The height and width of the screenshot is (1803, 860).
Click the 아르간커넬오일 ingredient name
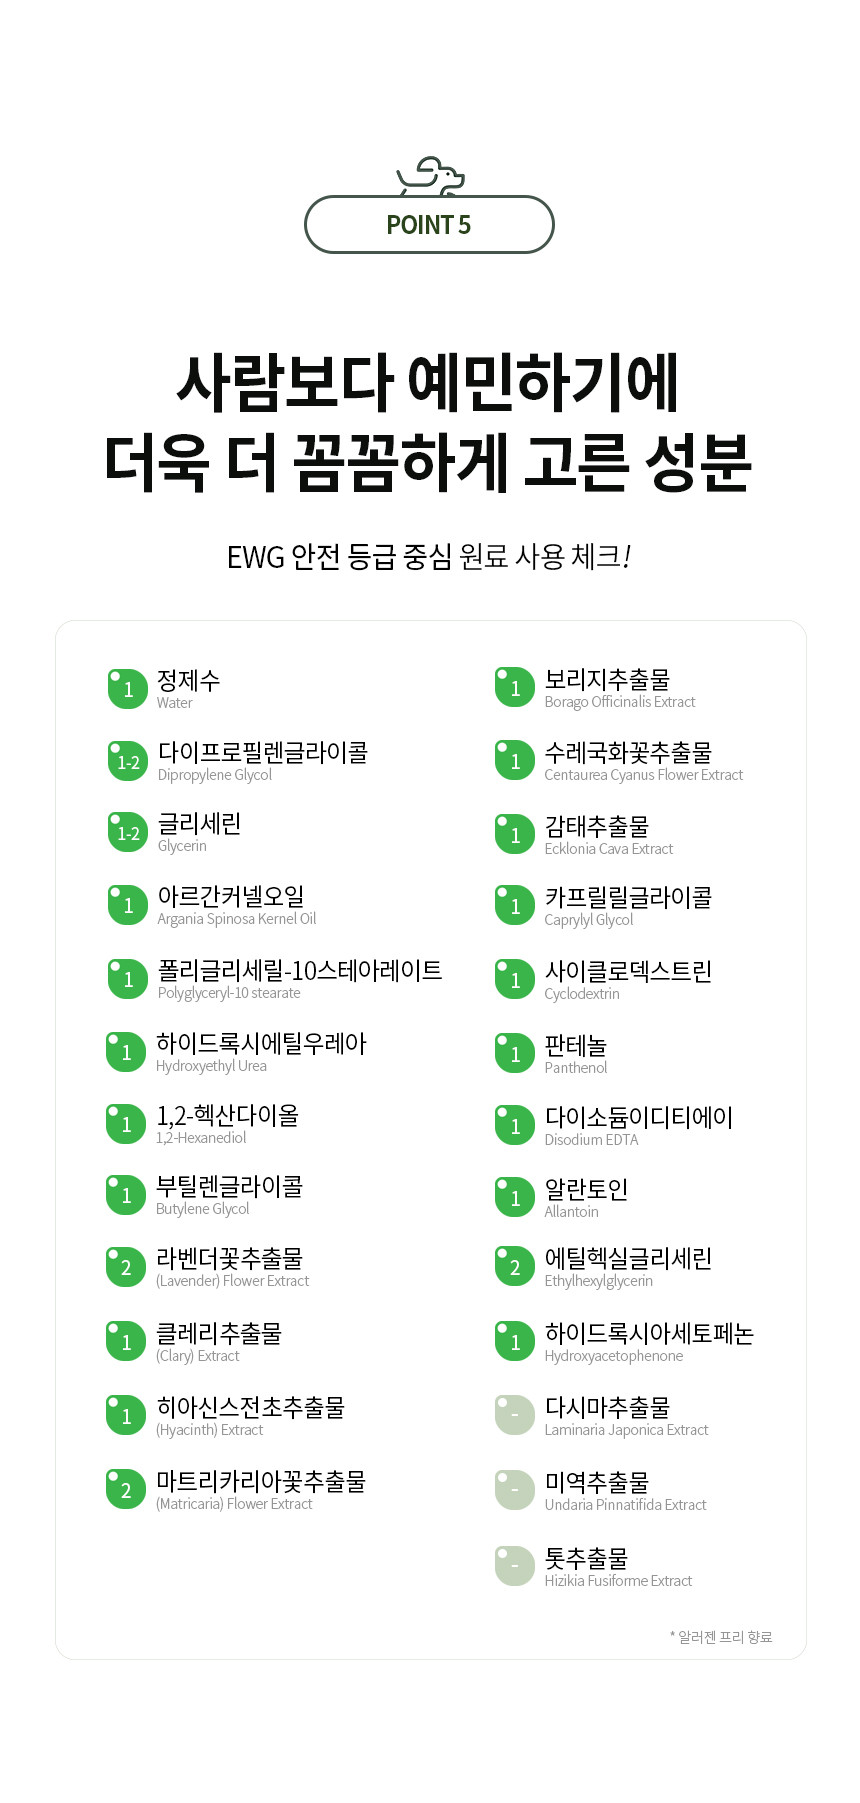231,896
